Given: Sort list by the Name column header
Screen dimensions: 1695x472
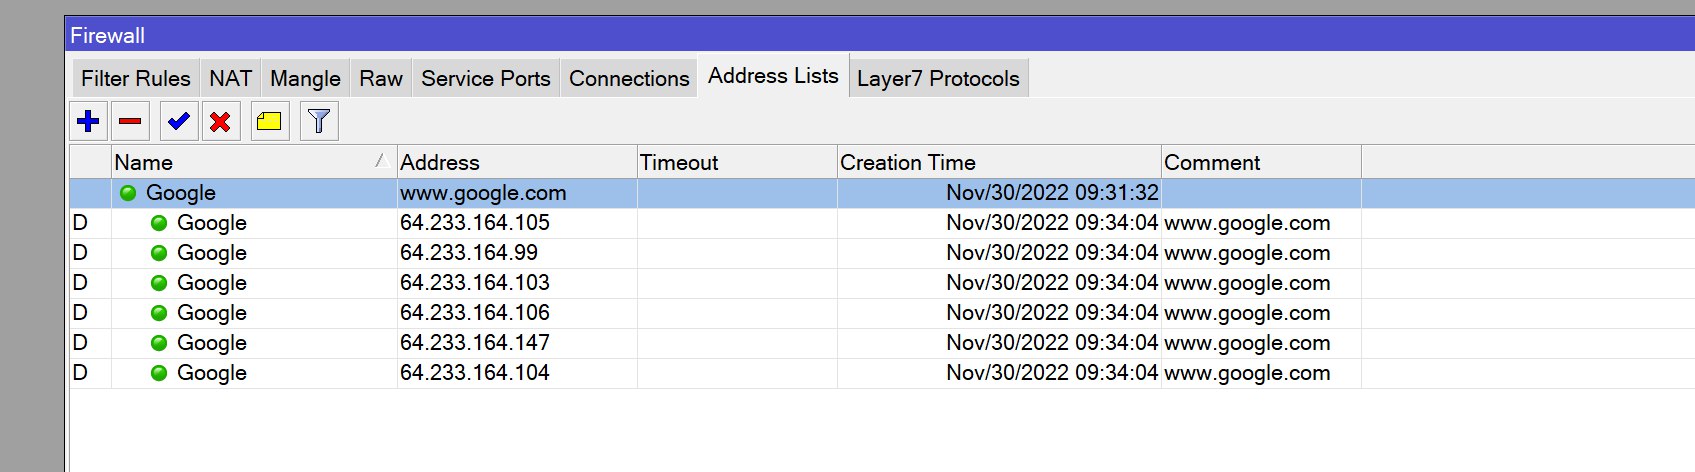Looking at the screenshot, I should [x=254, y=162].
